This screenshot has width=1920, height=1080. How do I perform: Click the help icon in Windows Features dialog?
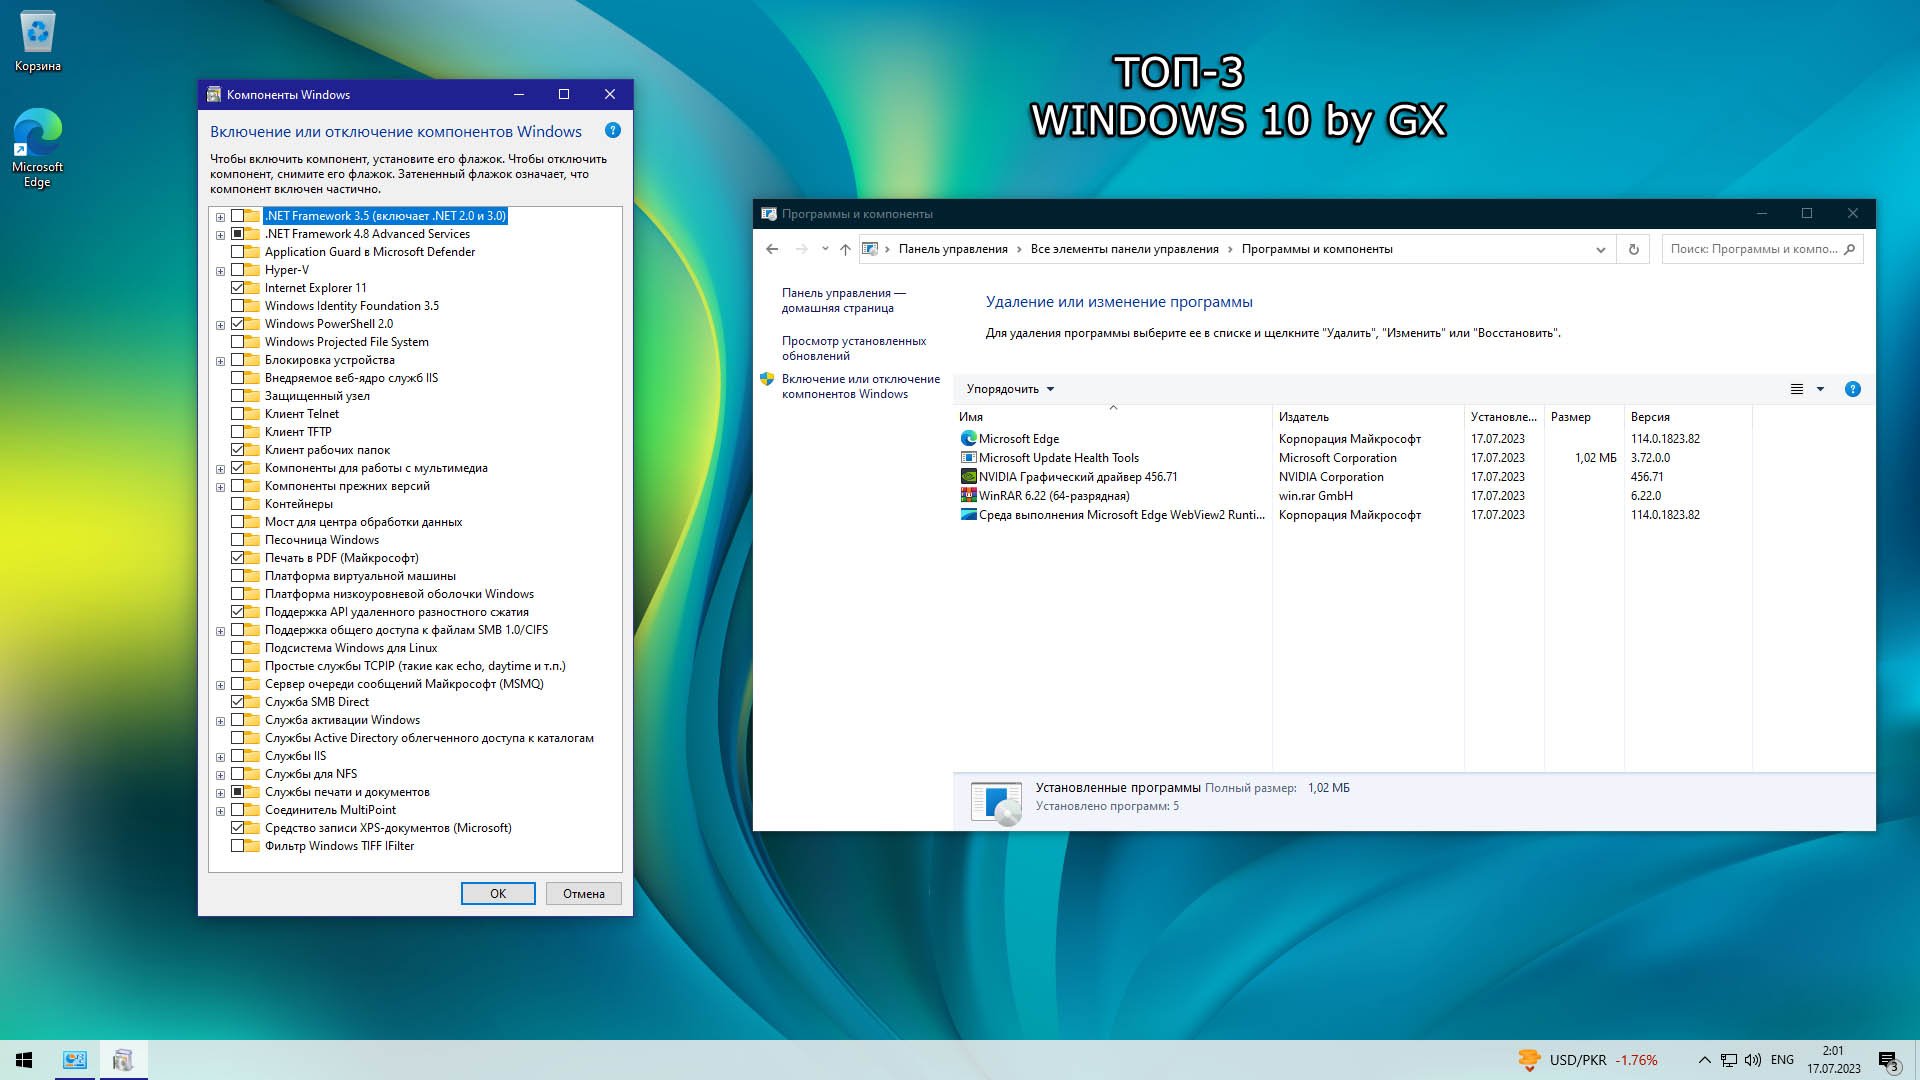pos(613,131)
